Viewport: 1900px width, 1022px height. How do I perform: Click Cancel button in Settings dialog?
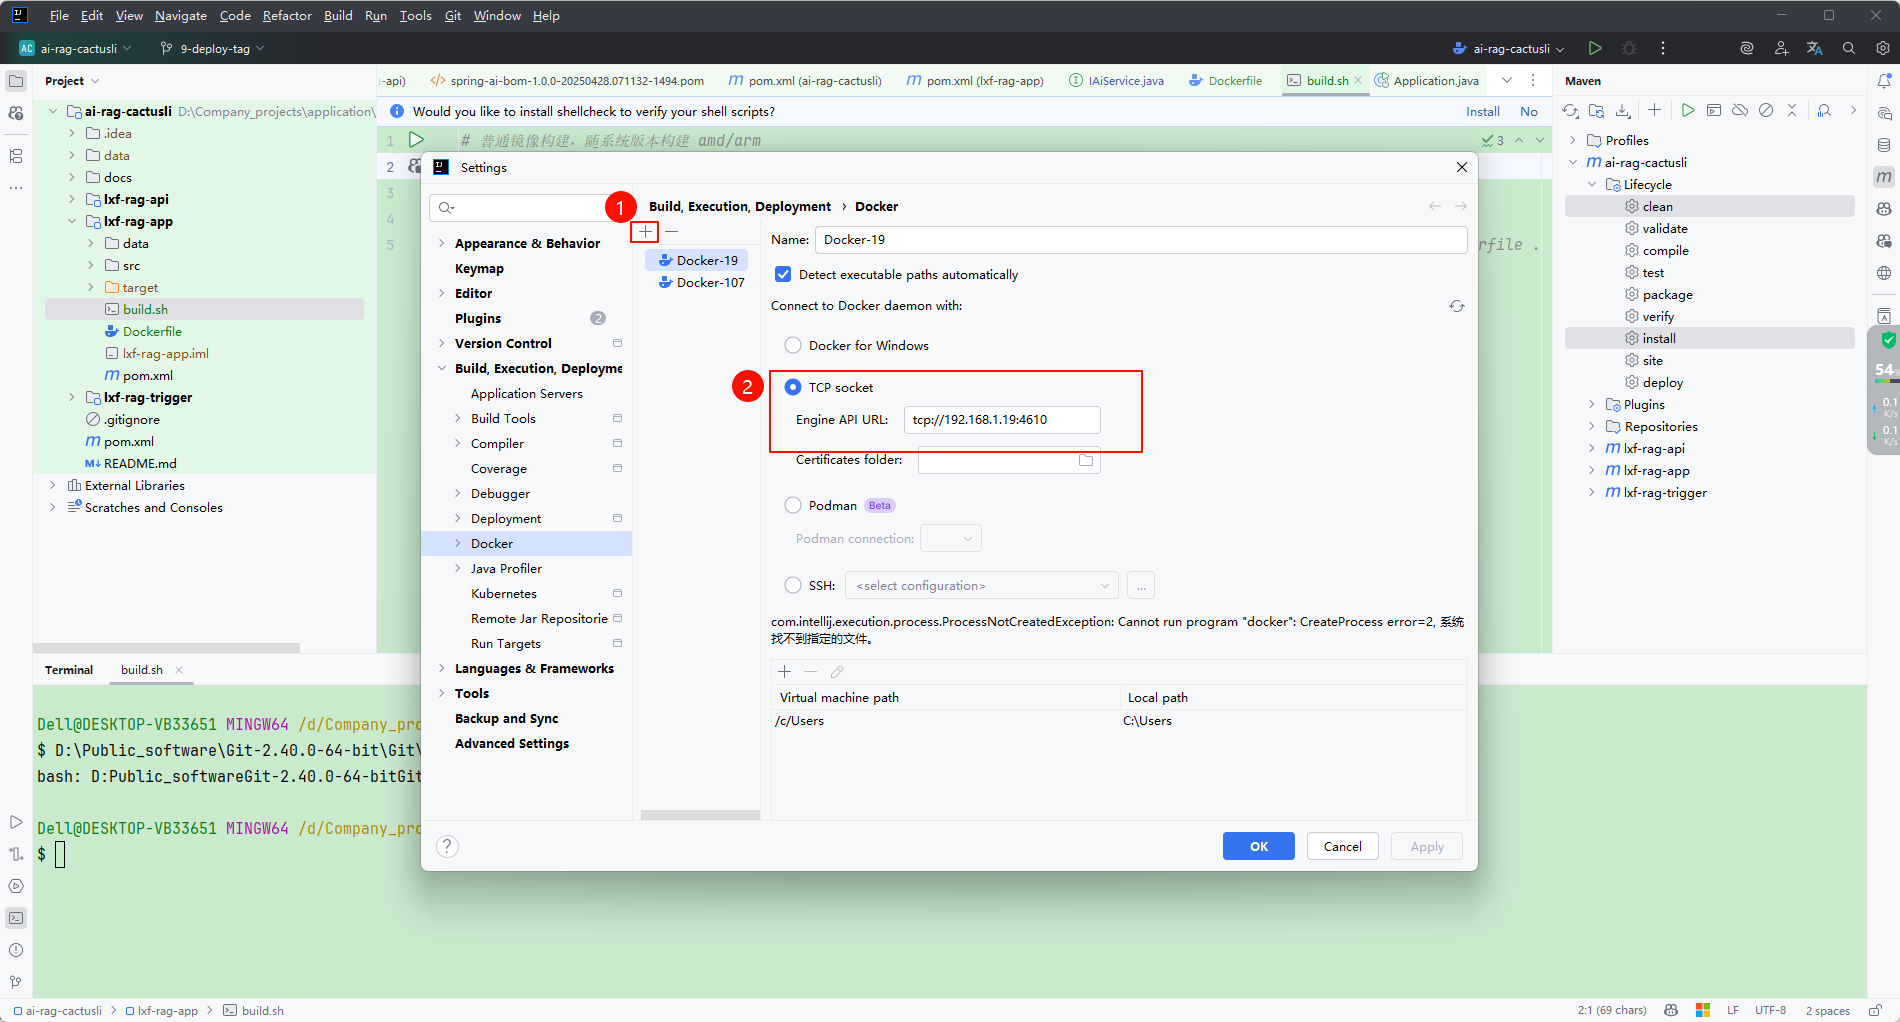[1342, 846]
